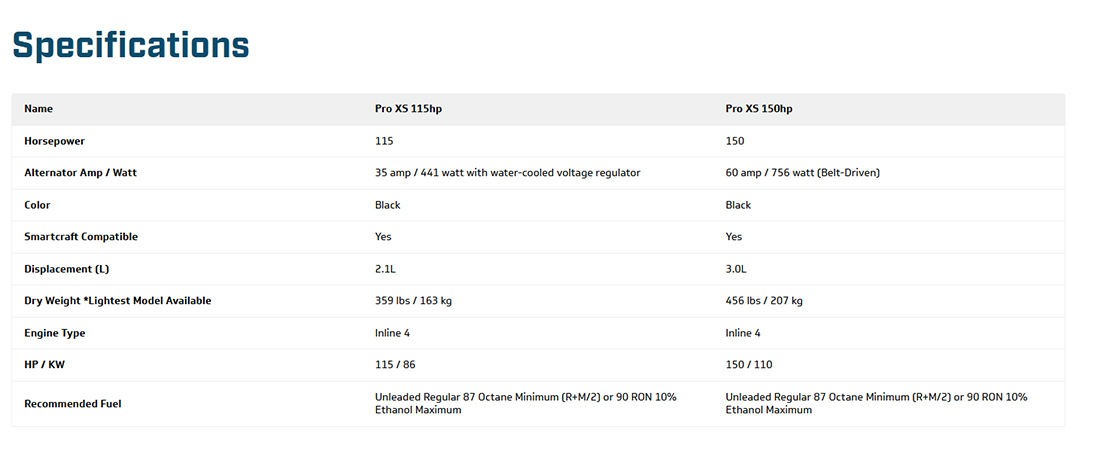The width and height of the screenshot is (1100, 460).
Task: Click the HP / KW row label
Action: pos(46,365)
